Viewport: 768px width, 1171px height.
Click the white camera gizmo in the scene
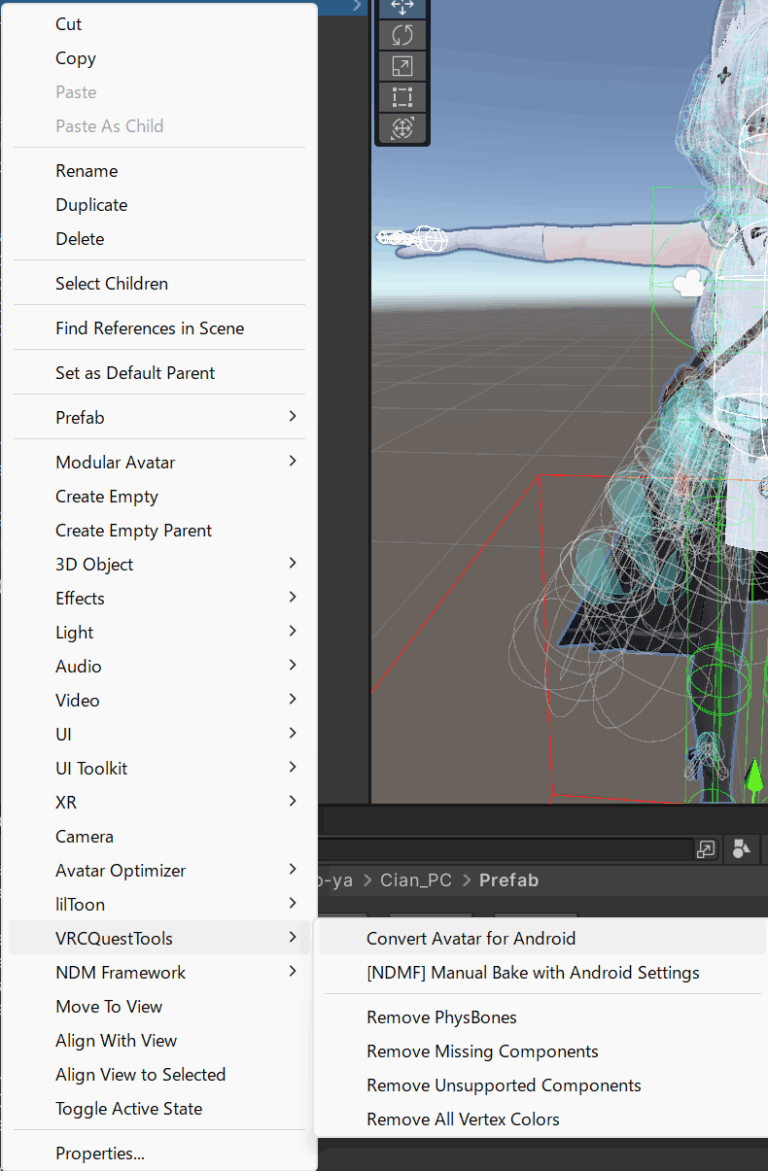(x=687, y=284)
